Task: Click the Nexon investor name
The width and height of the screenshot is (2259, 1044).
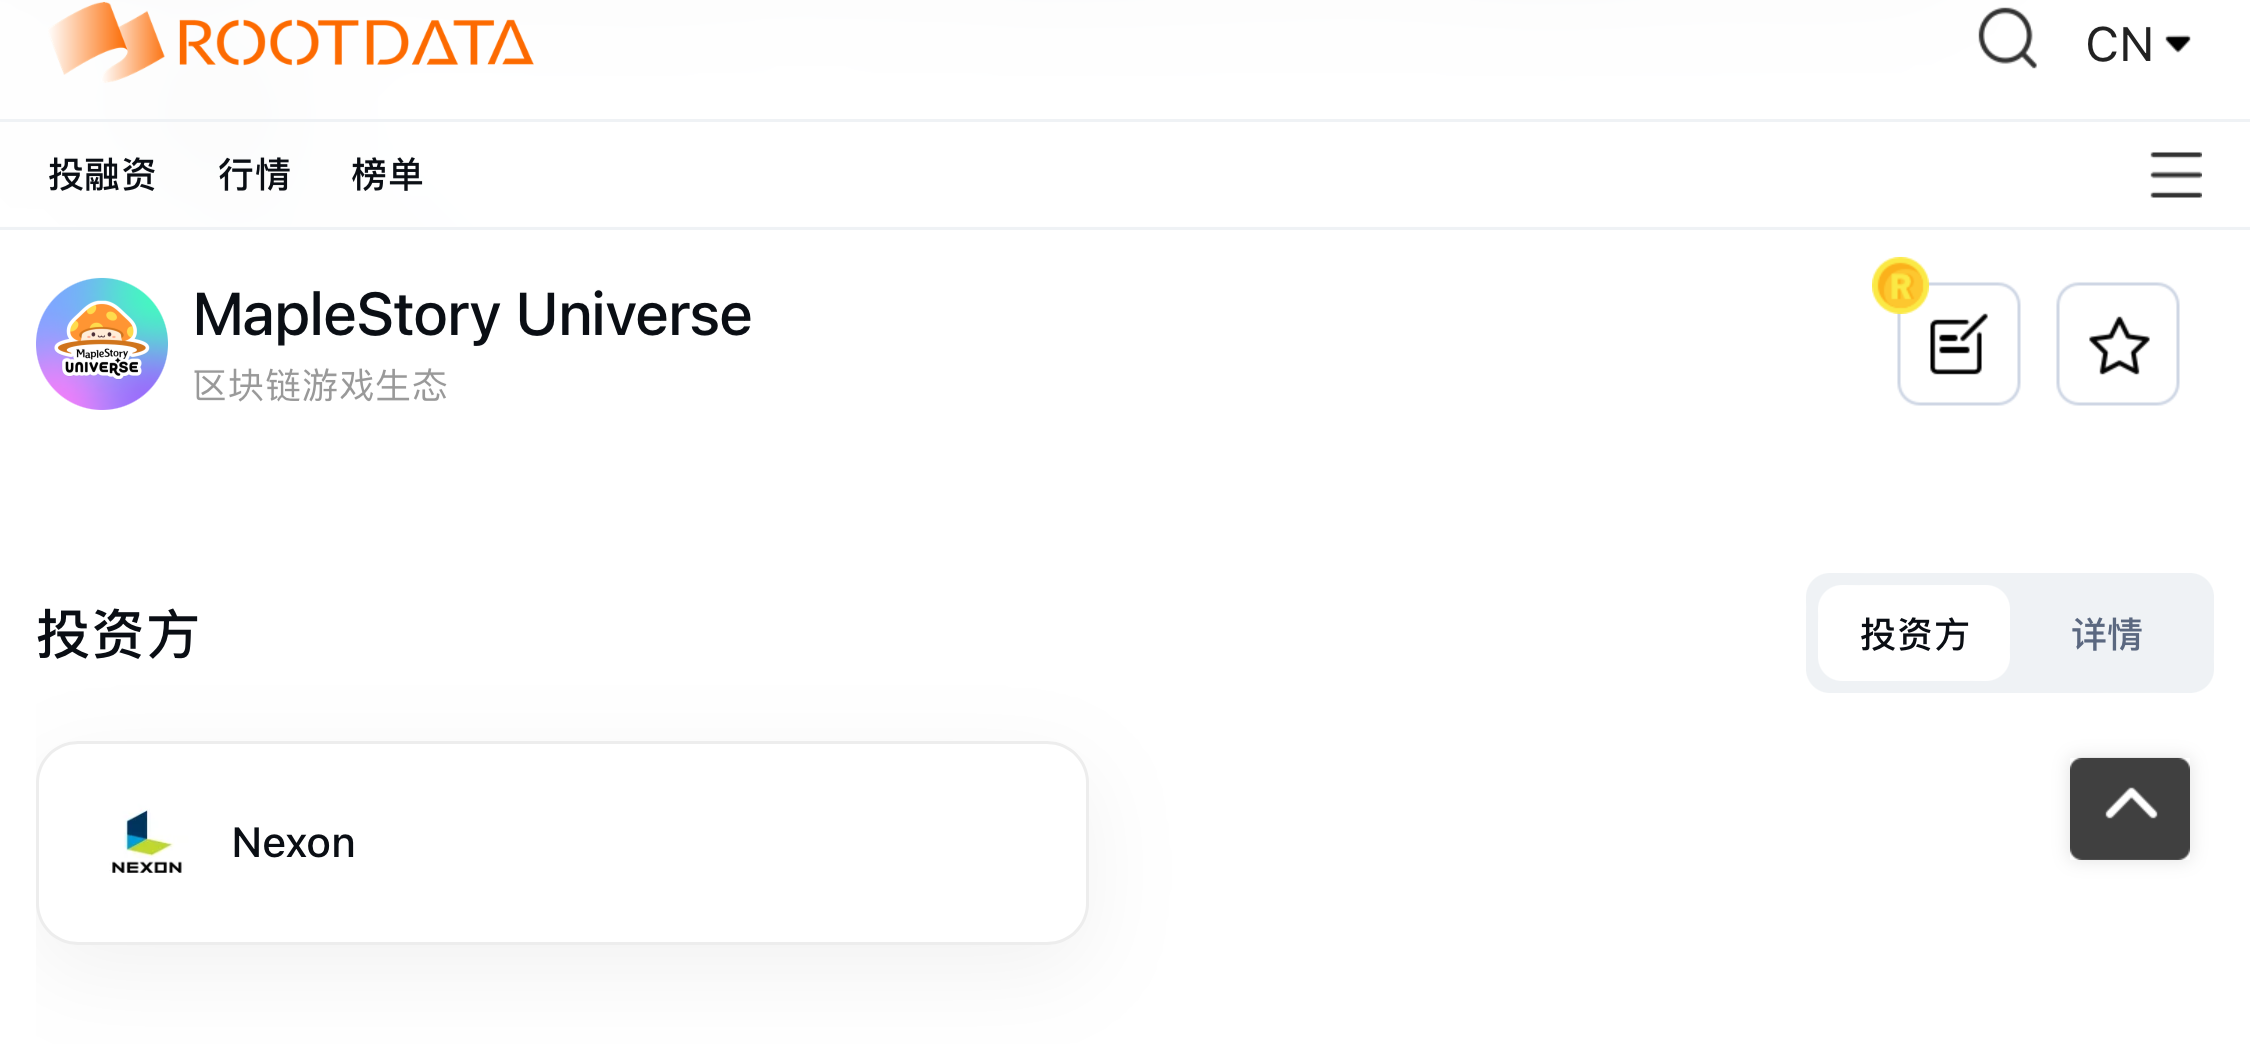Action: coord(293,843)
